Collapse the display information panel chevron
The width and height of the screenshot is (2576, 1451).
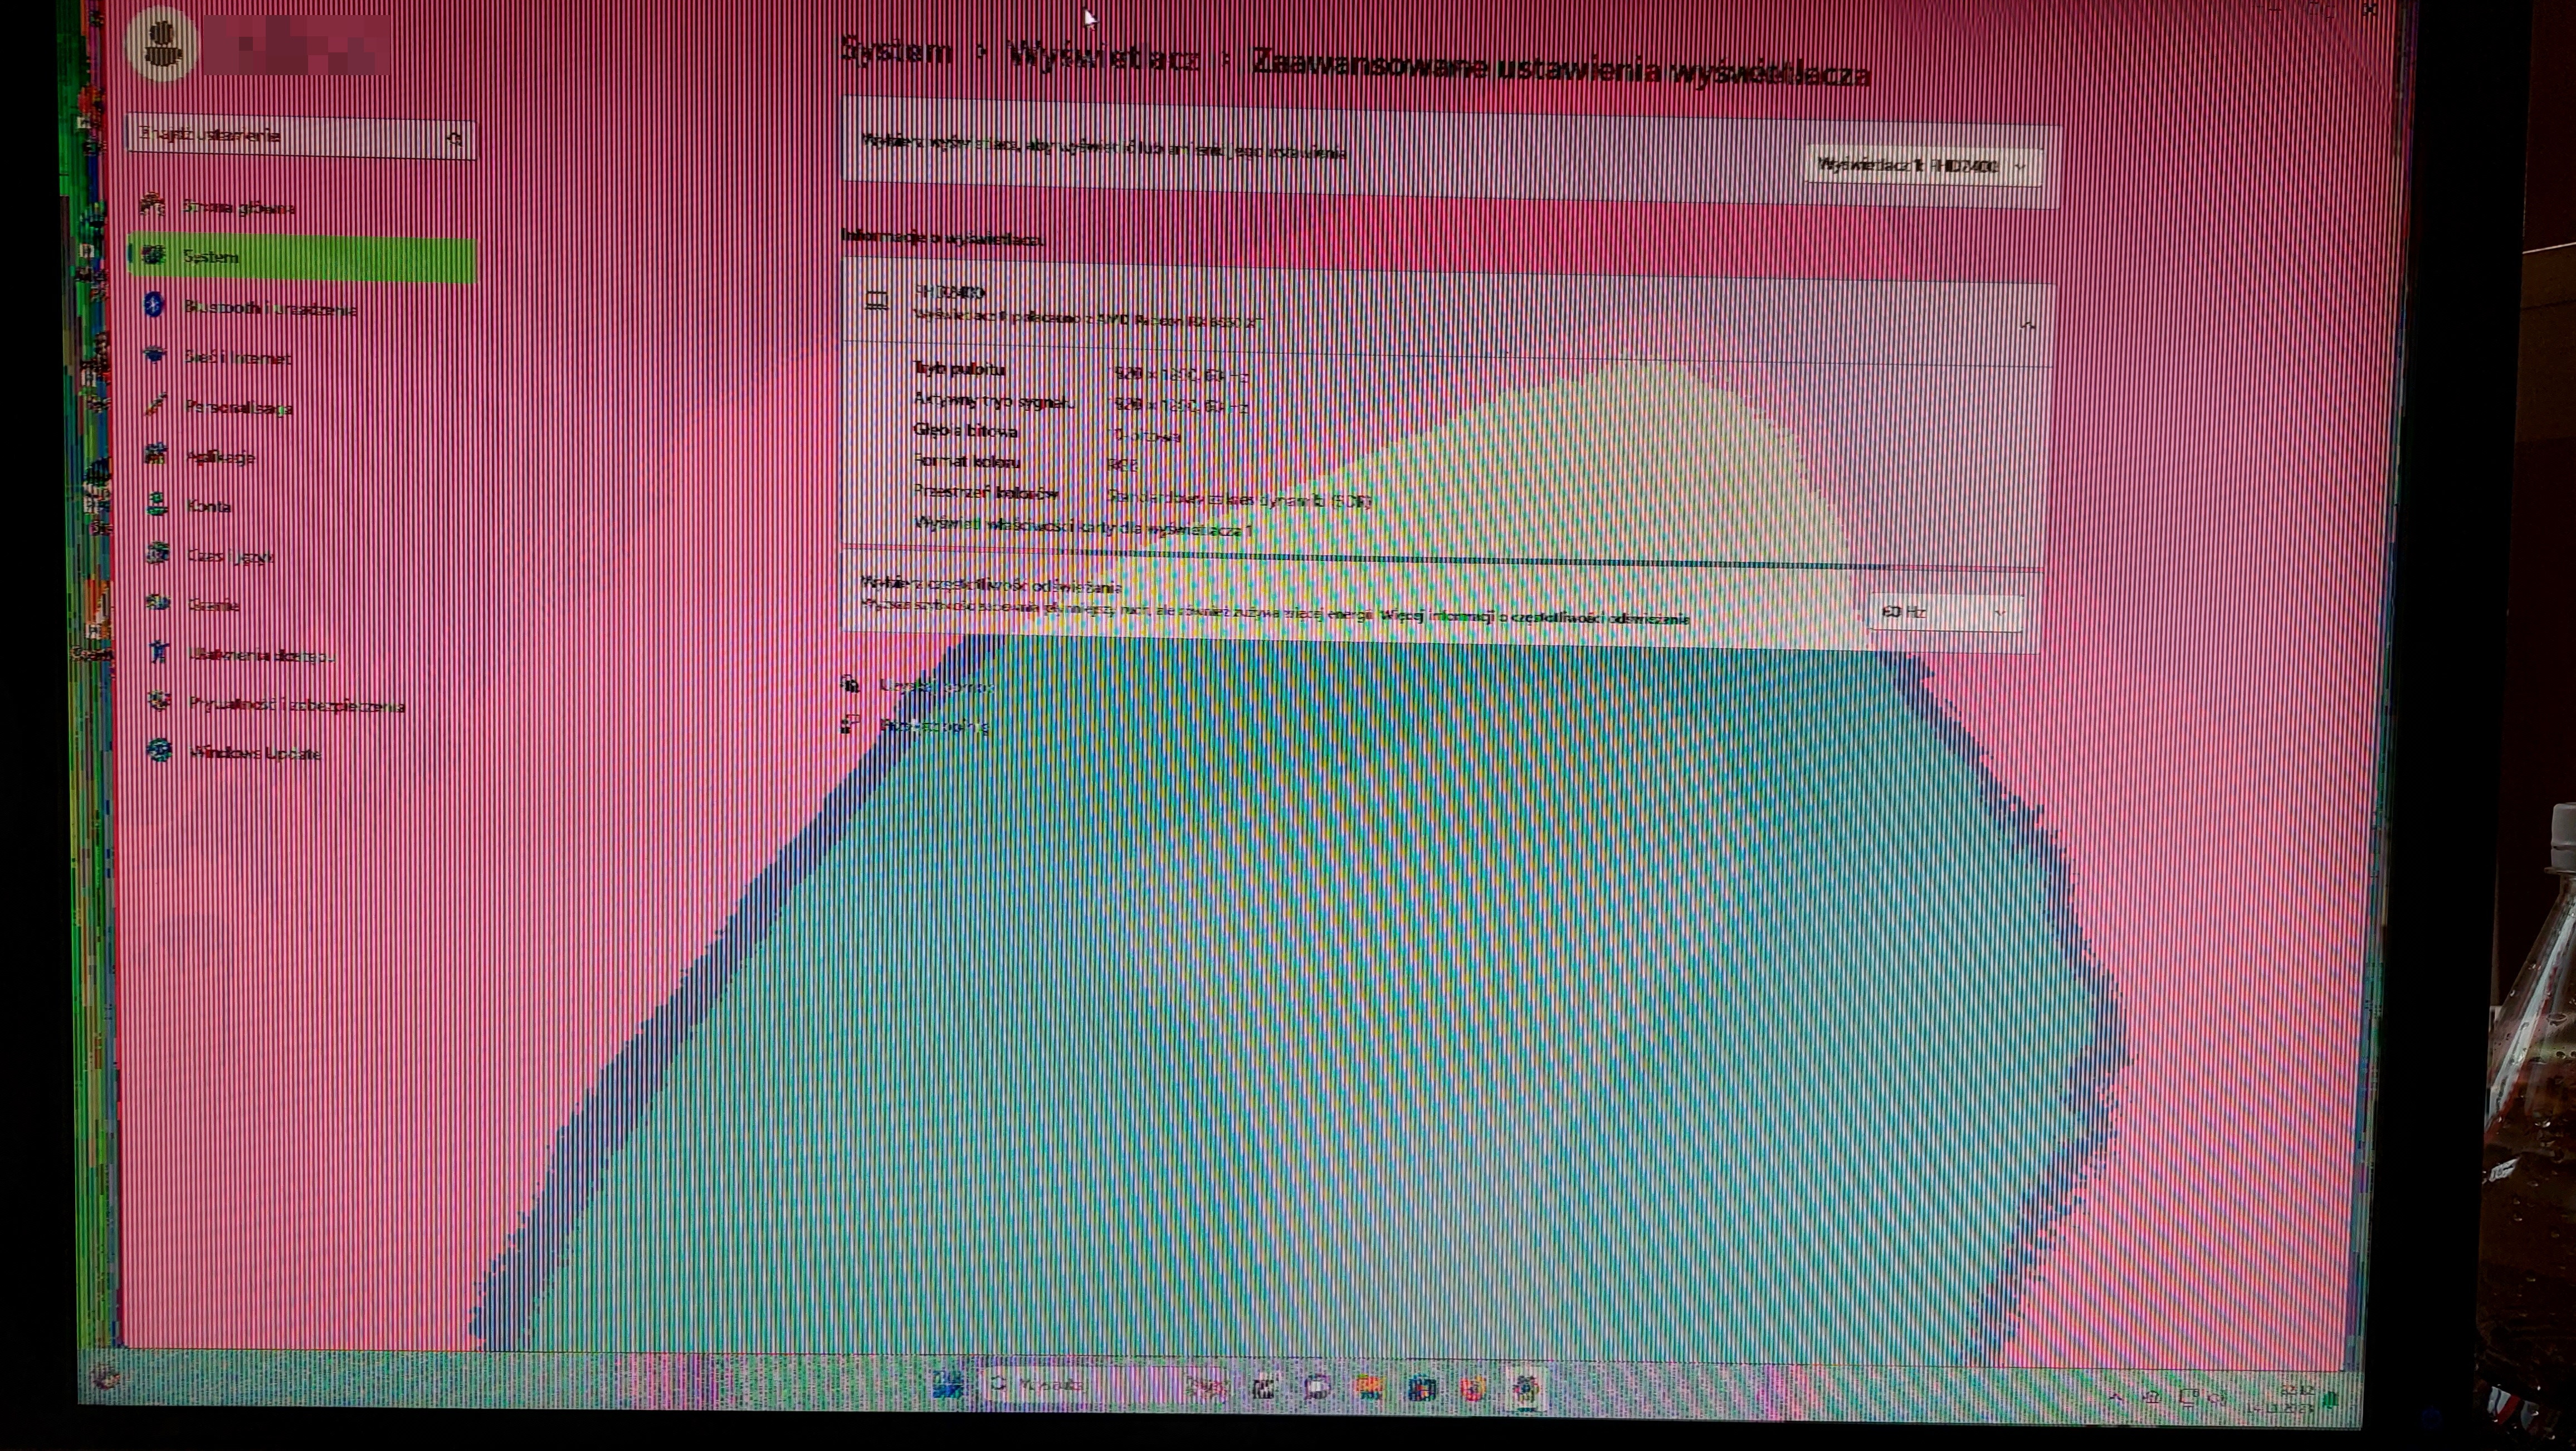coord(2027,326)
